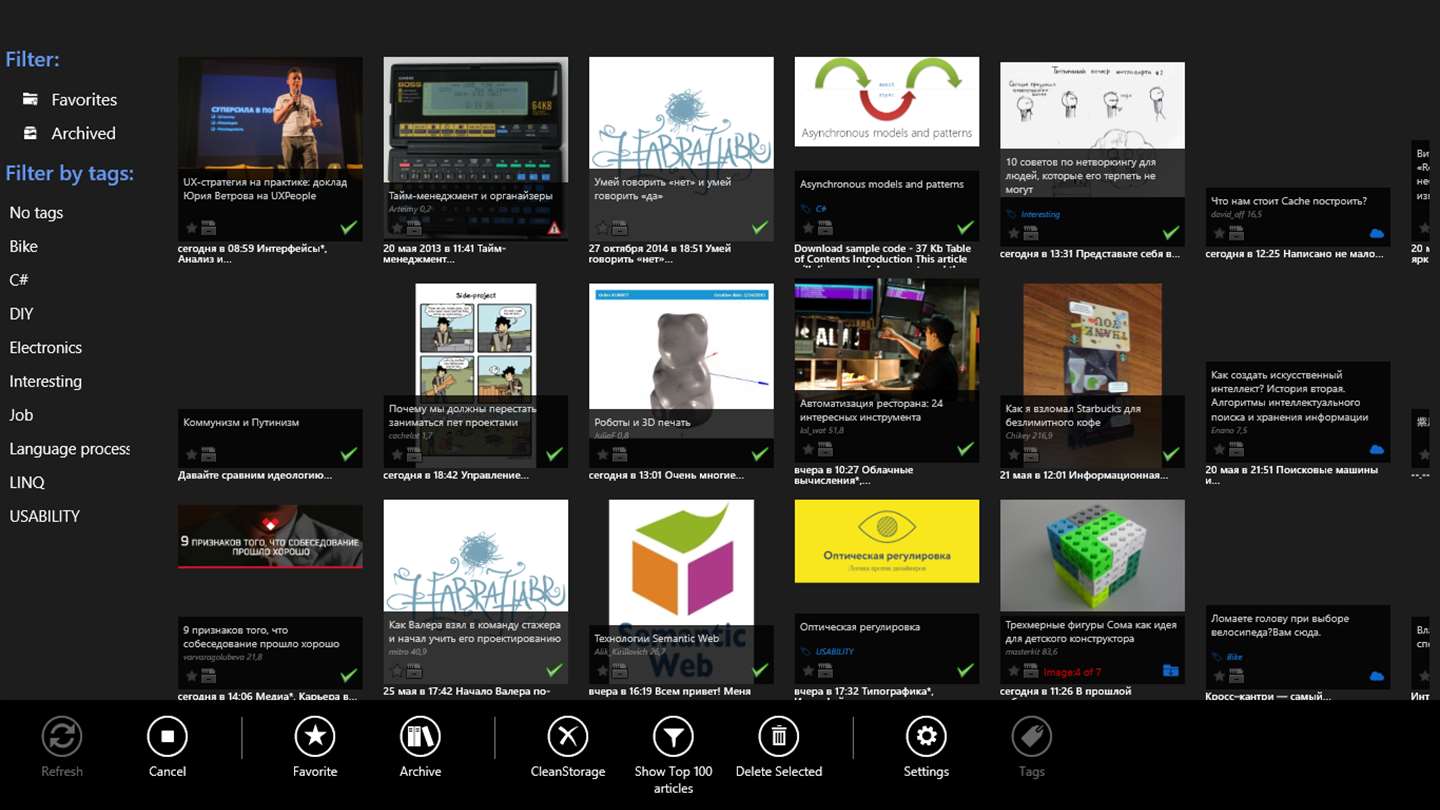Click the CleanStorage icon
Screen dimensions: 1440x810
(x=568, y=738)
